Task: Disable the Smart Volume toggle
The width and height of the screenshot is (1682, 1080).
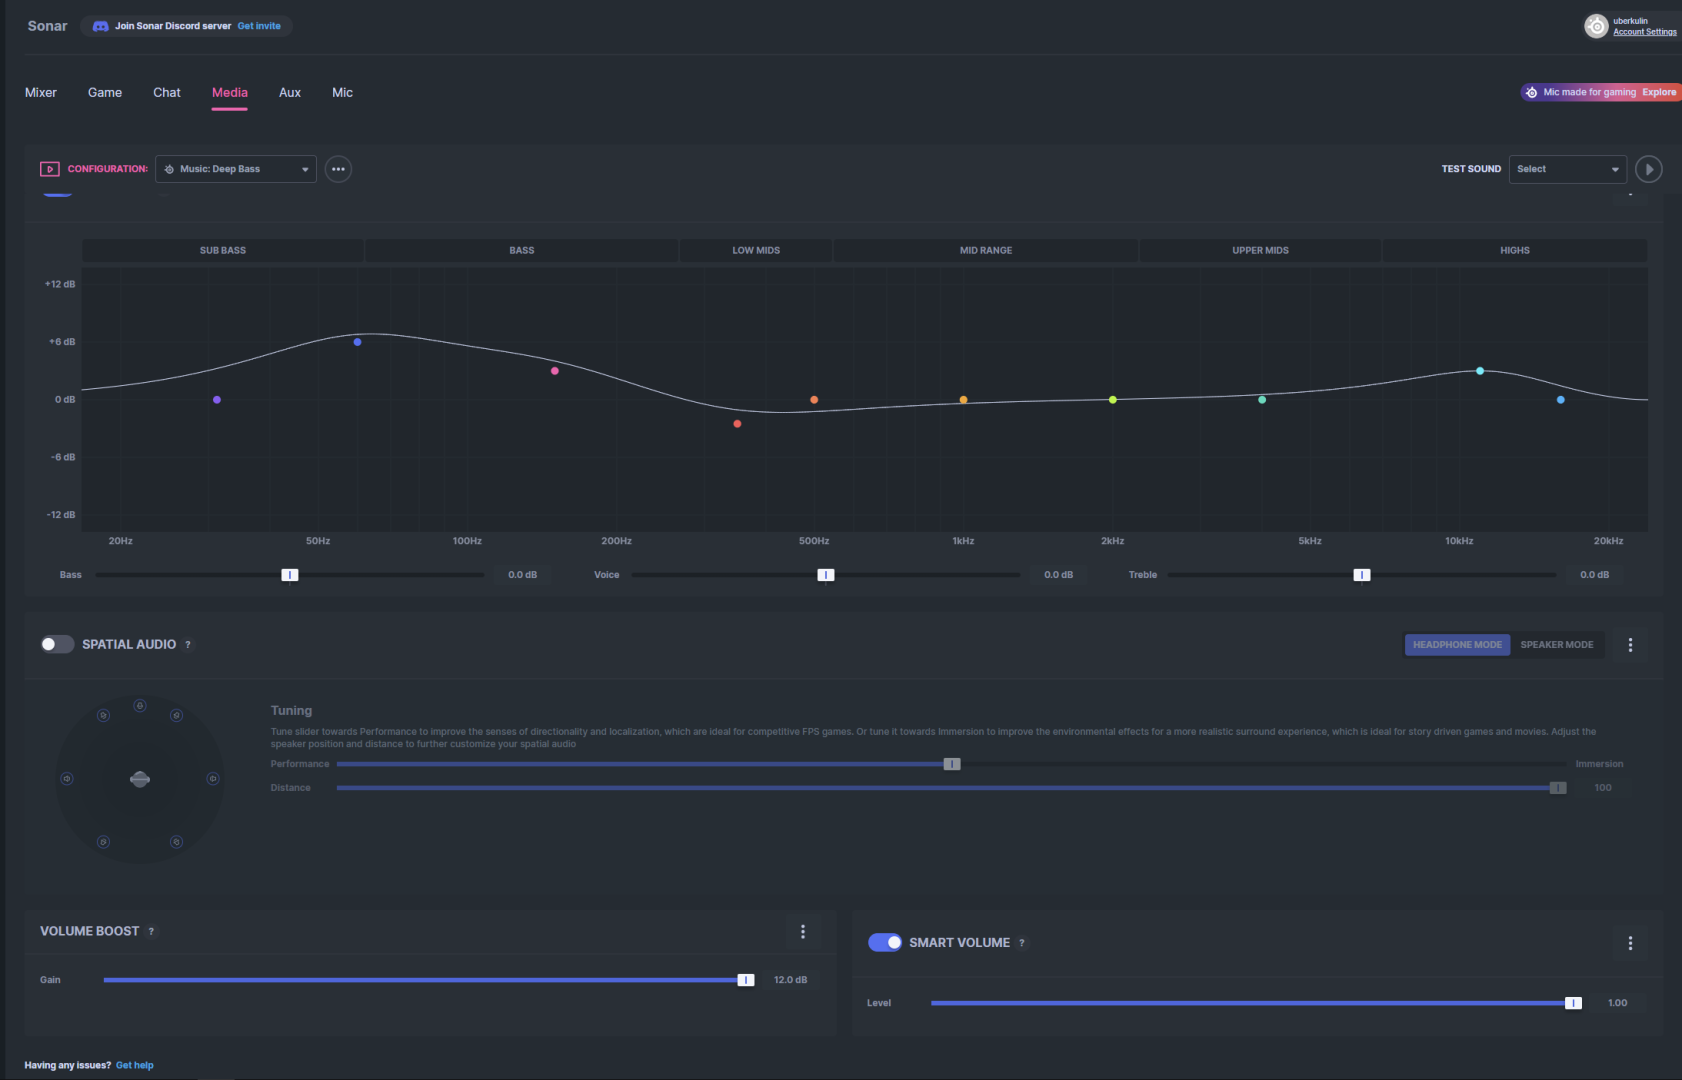Action: tap(885, 942)
